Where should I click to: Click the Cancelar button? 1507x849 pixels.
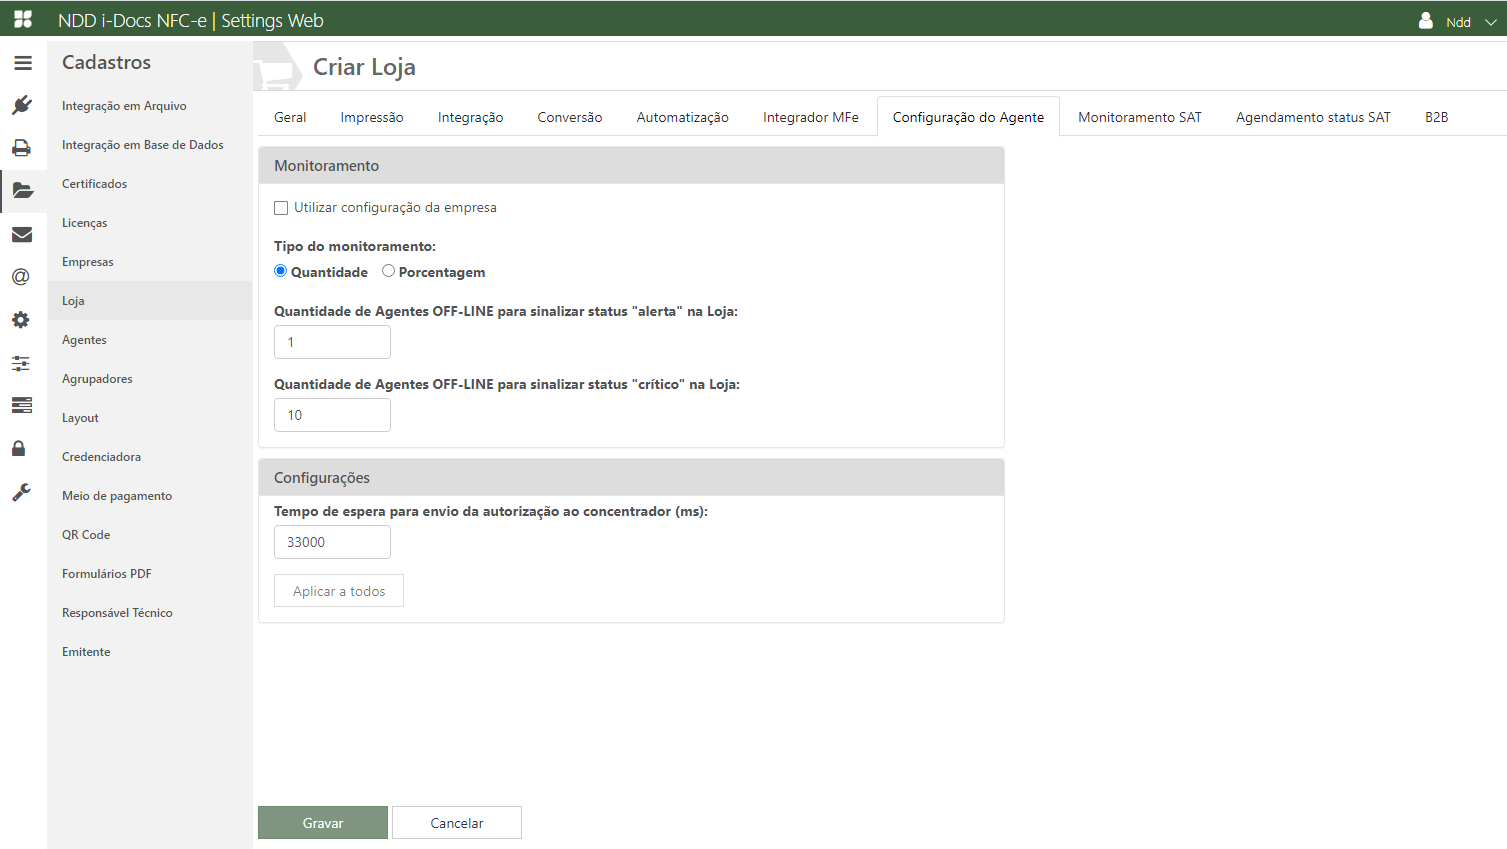click(x=456, y=823)
